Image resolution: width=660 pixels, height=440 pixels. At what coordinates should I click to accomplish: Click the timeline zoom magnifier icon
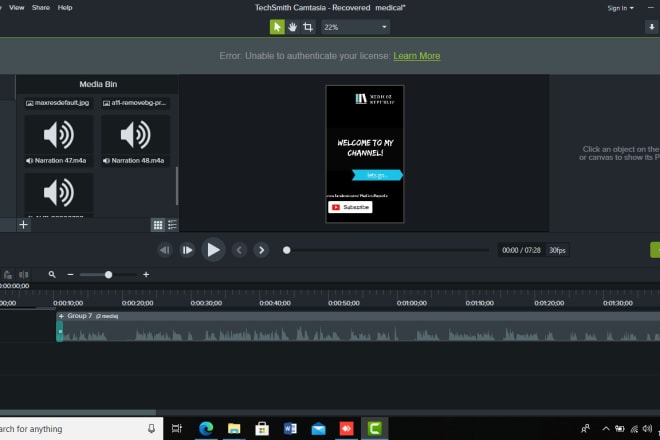[x=52, y=275]
